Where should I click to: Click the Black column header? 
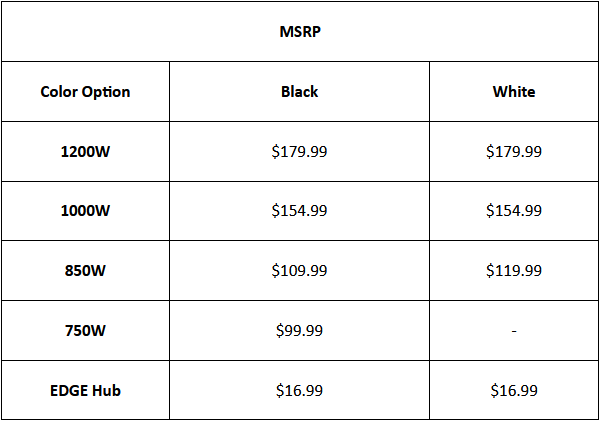click(x=299, y=92)
